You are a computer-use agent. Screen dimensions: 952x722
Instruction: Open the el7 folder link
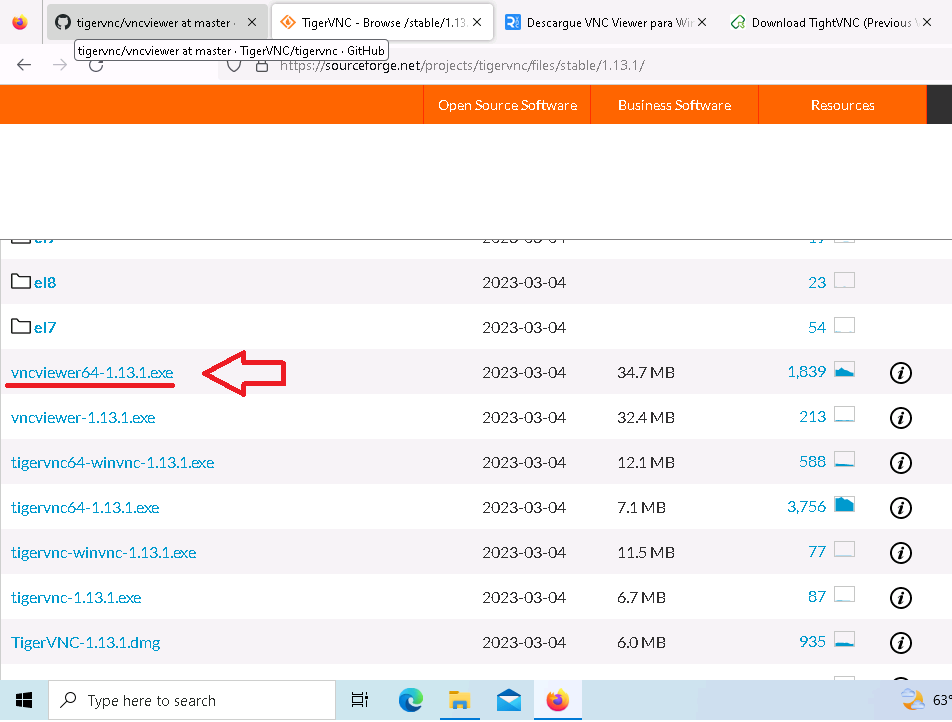click(x=45, y=327)
